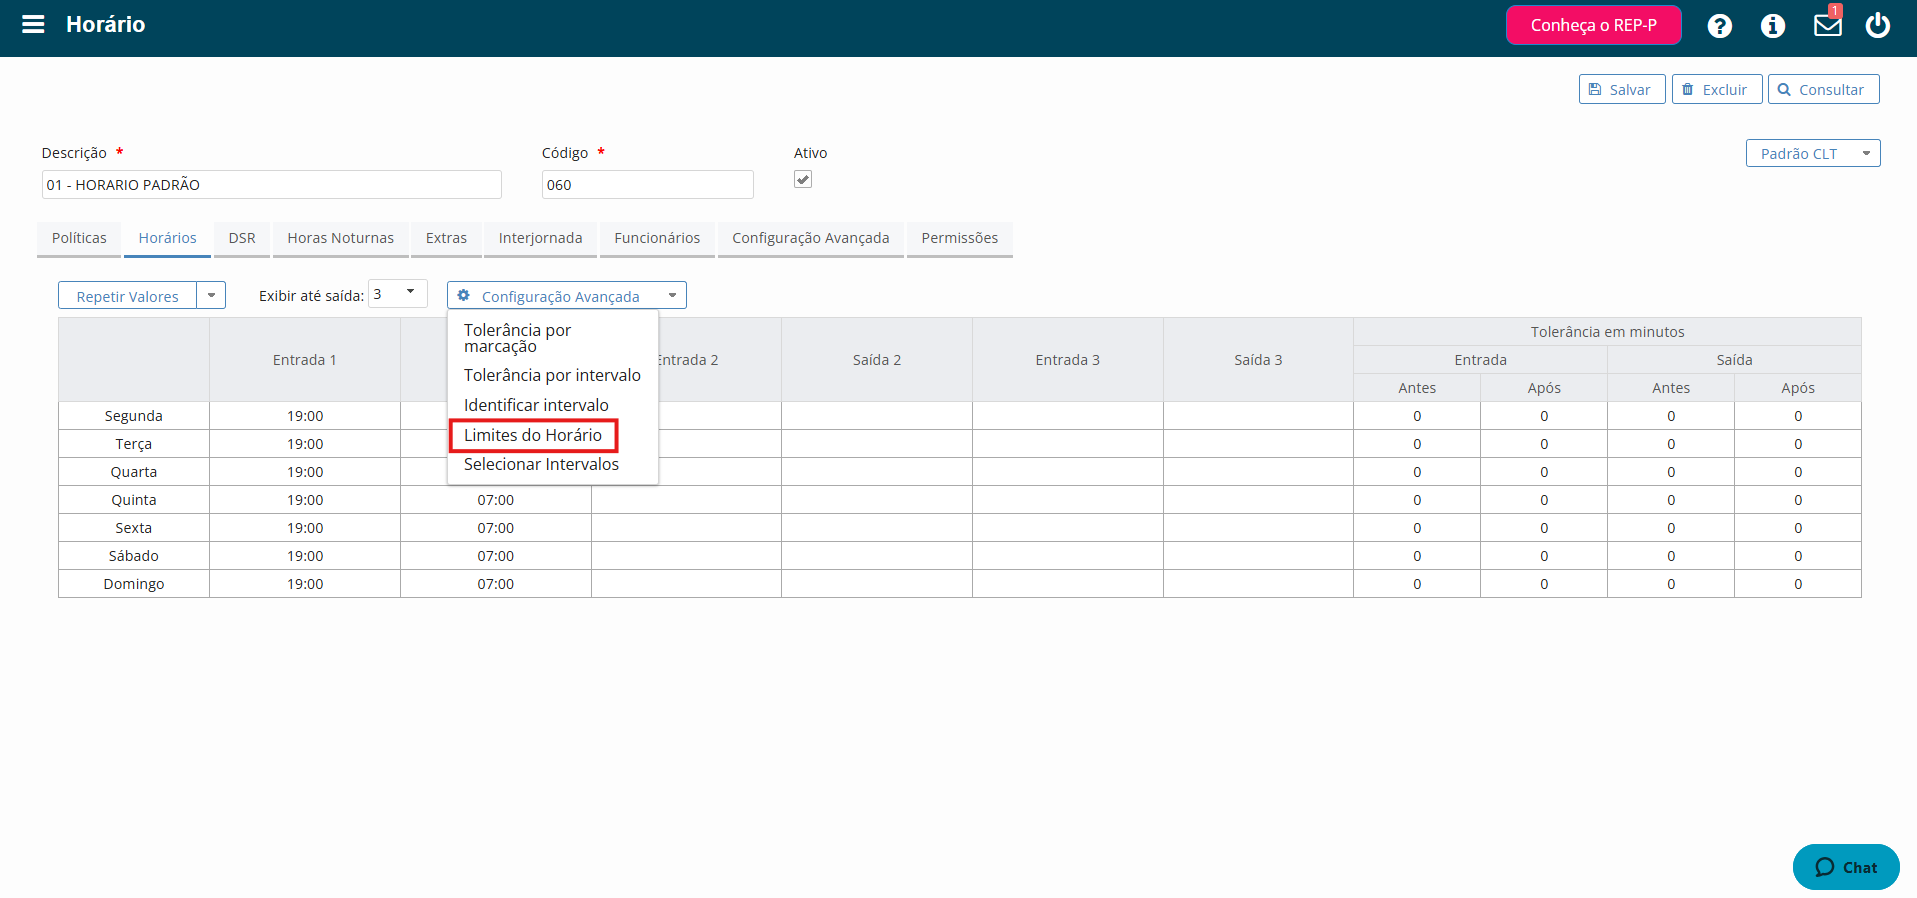The width and height of the screenshot is (1917, 898).
Task: Toggle the Configuração Avançada gear dropdown
Action: [566, 296]
